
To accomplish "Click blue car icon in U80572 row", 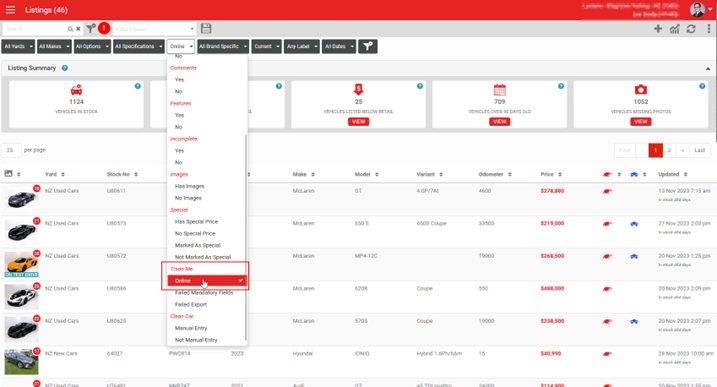I will [x=634, y=256].
